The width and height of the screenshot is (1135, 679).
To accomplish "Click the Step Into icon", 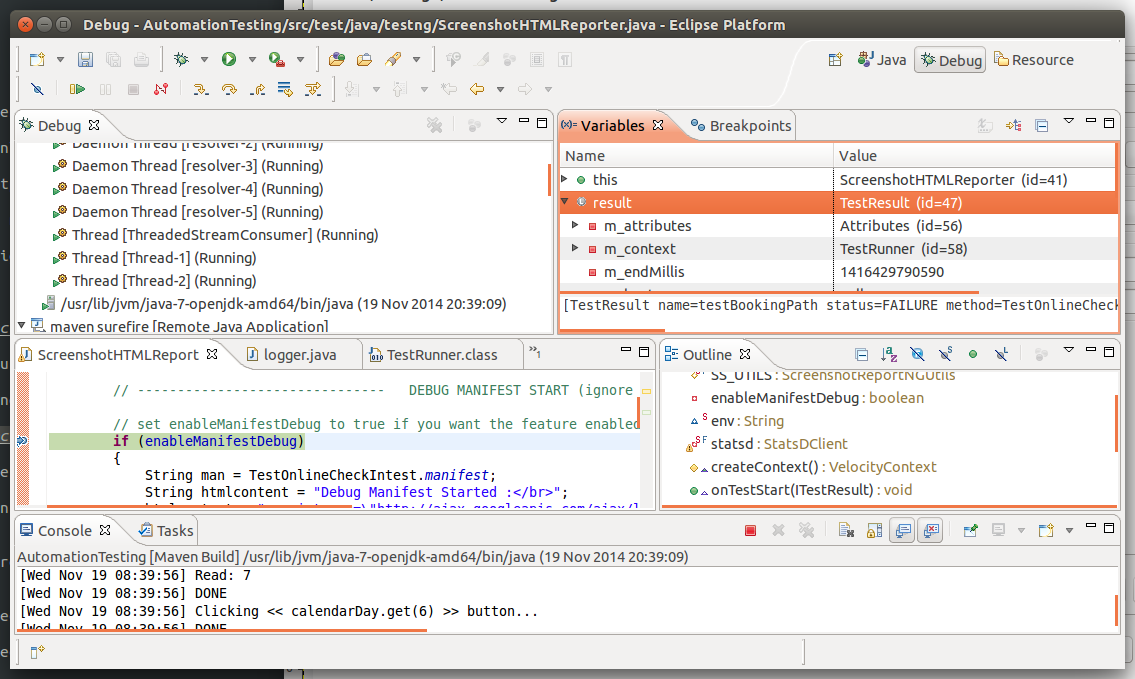I will pos(201,89).
